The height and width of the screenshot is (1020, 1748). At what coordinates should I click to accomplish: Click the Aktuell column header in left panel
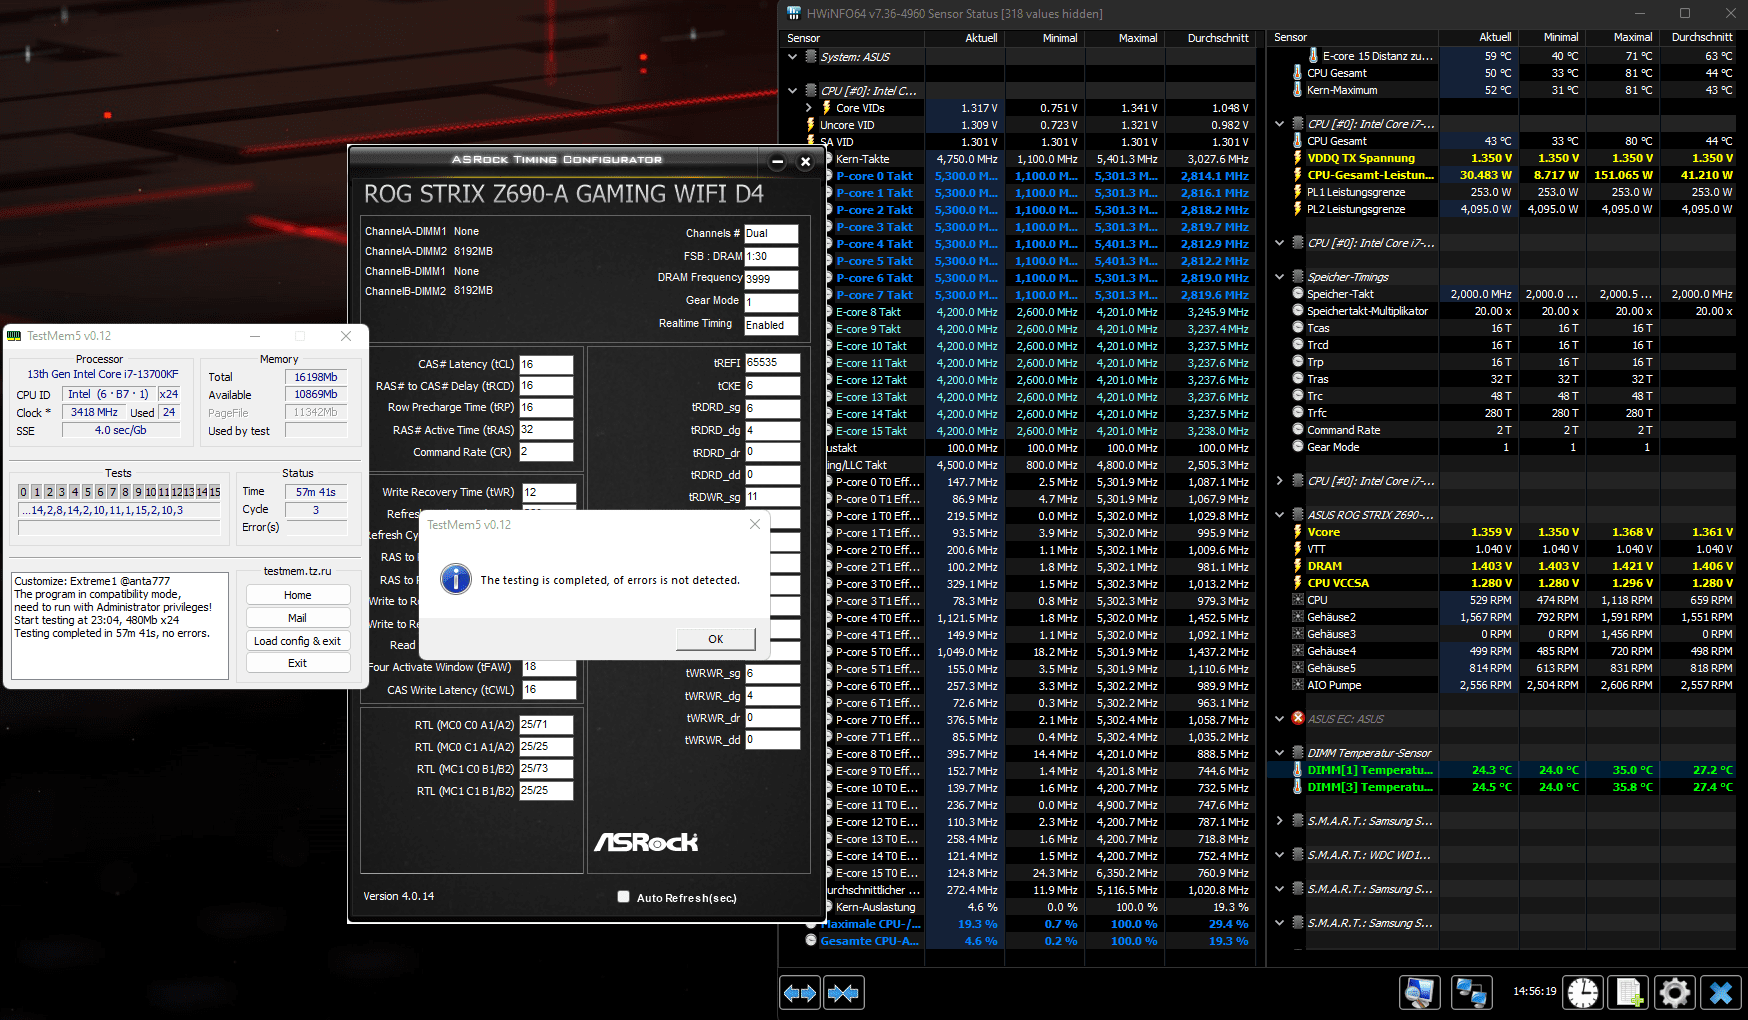964,38
